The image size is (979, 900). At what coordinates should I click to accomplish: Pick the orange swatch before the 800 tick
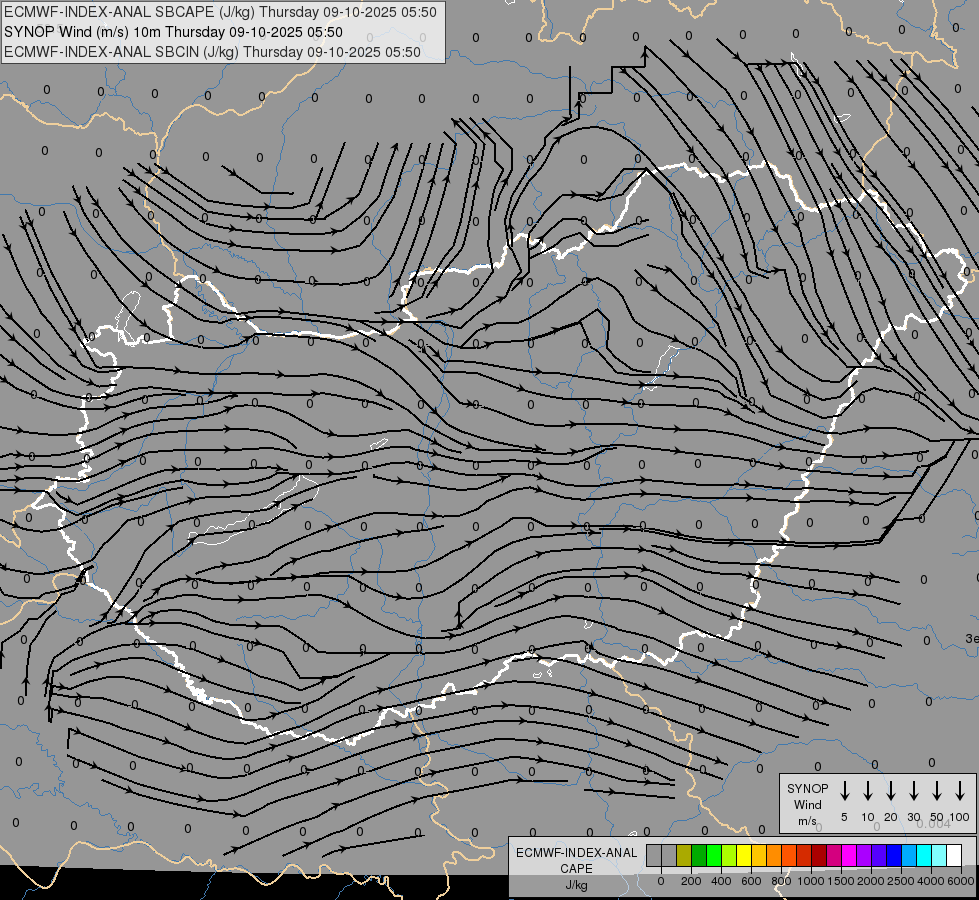(x=774, y=855)
